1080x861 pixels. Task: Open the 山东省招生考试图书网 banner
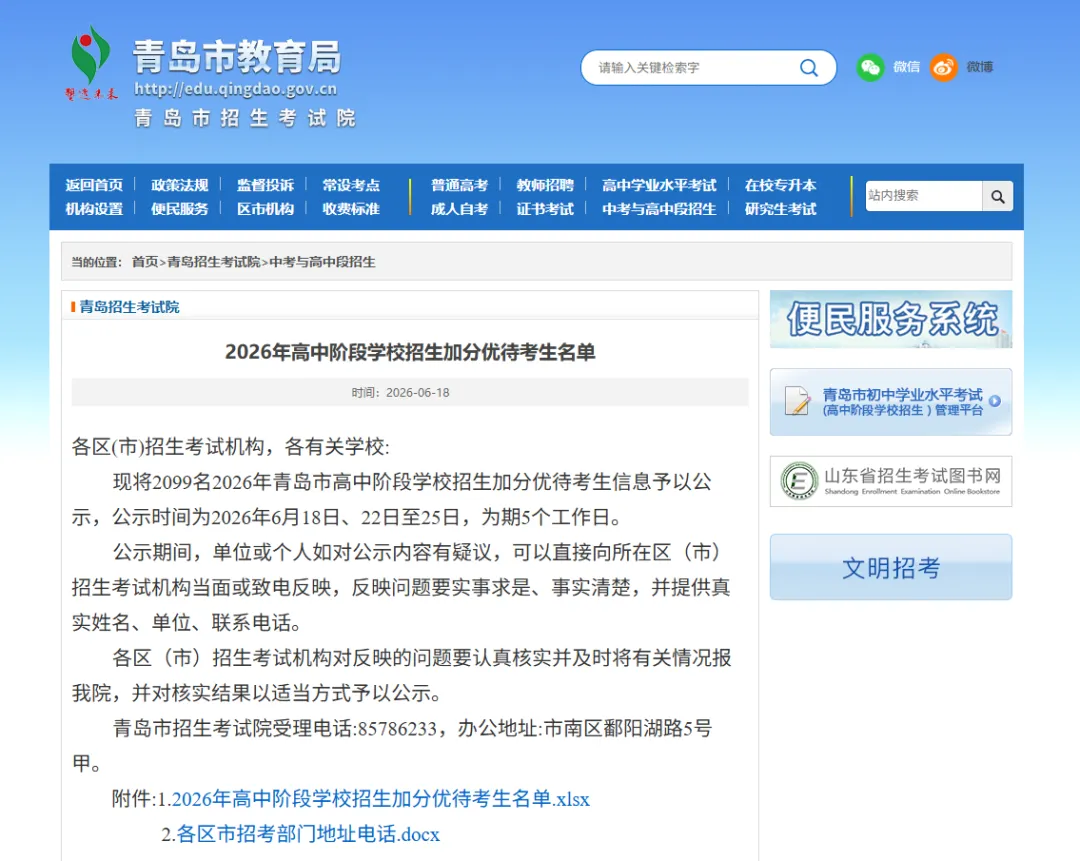(891, 481)
